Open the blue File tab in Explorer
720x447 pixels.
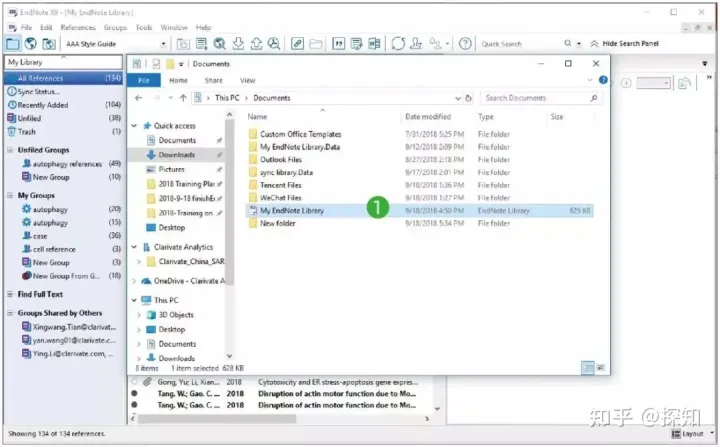pyautogui.click(x=144, y=80)
